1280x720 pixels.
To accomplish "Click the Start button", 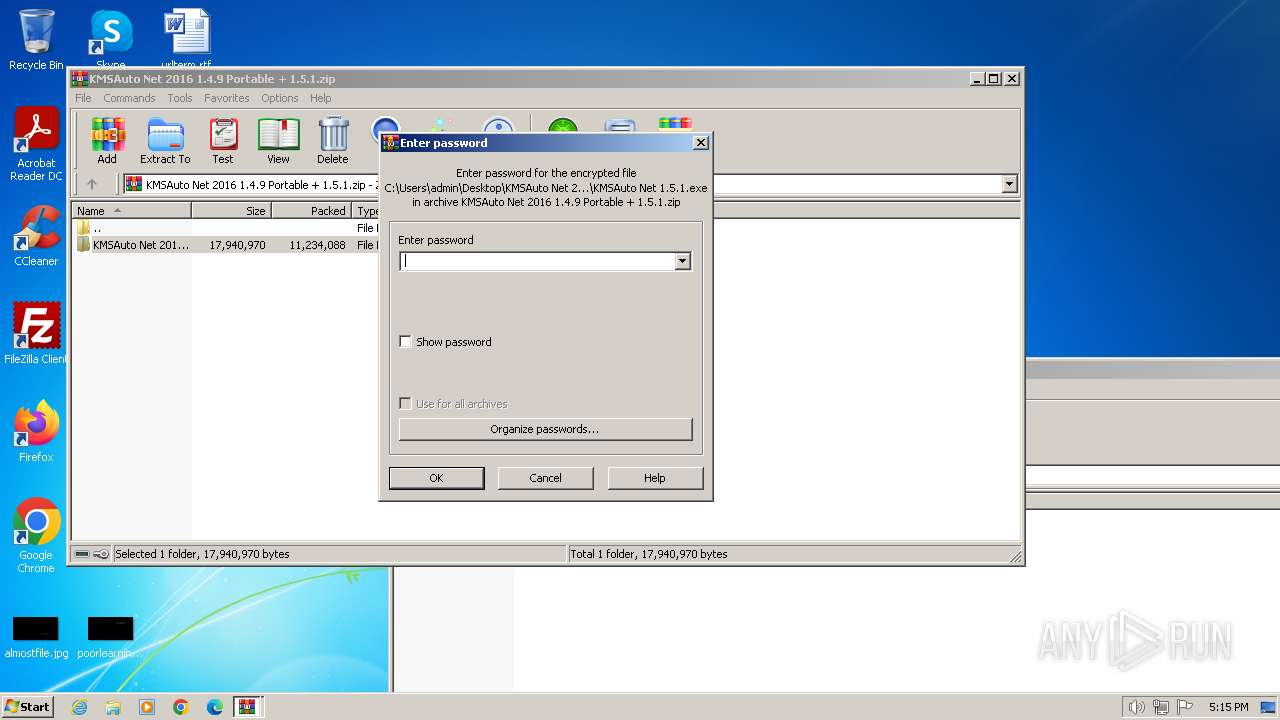I will point(27,707).
